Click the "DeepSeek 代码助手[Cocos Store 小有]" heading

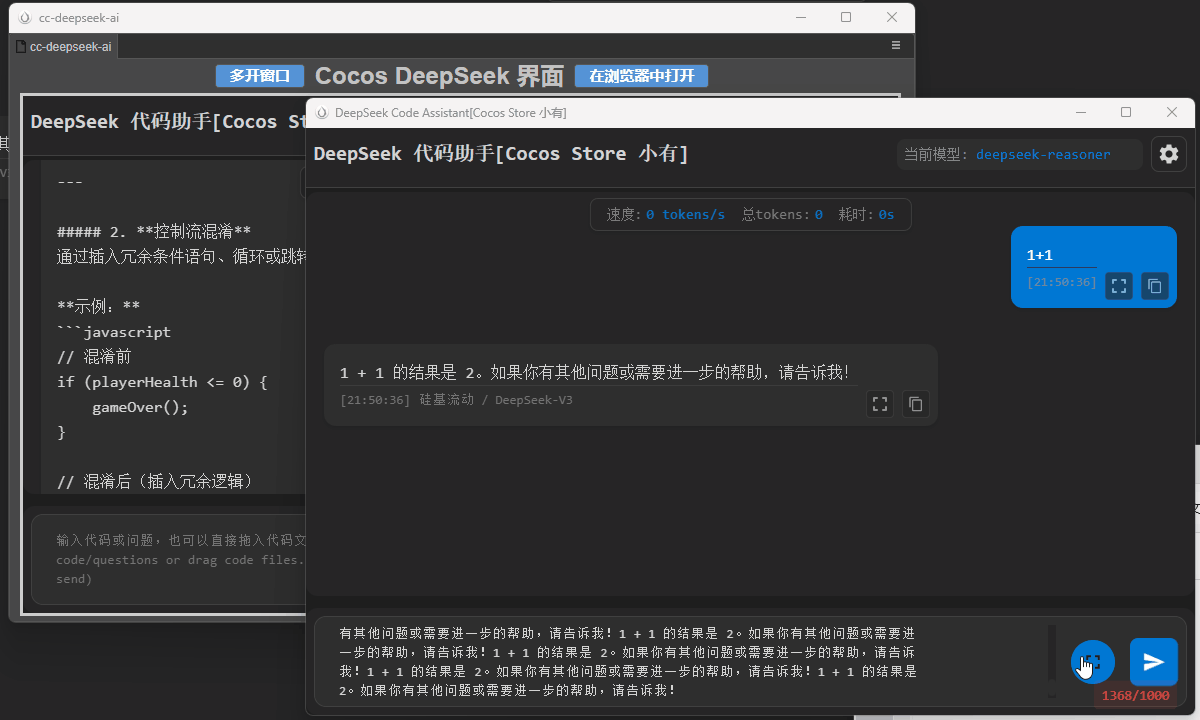[501, 154]
